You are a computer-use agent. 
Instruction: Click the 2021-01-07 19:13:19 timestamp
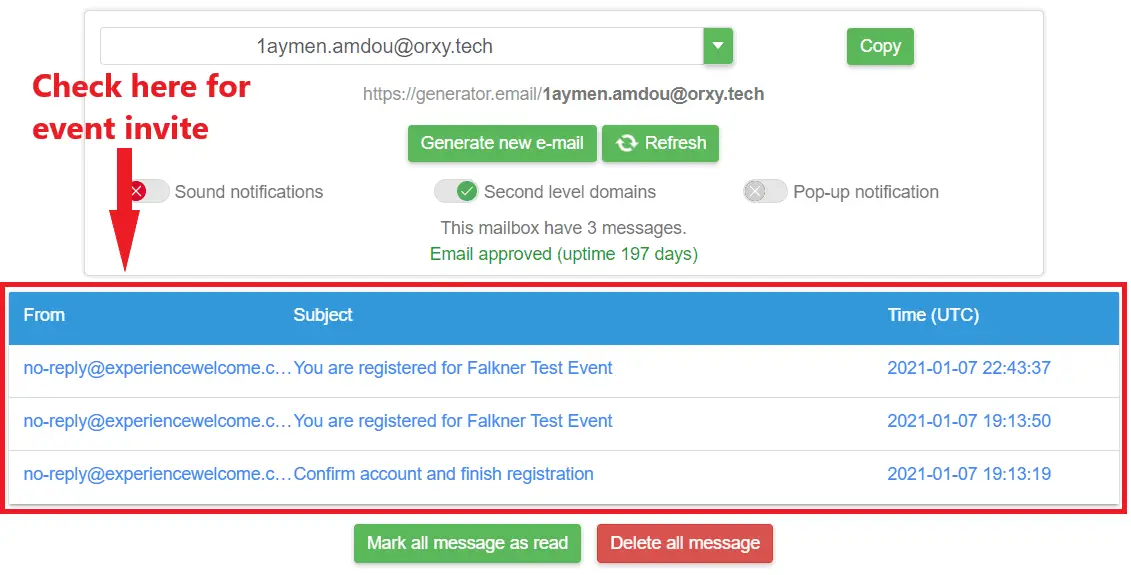pyautogui.click(x=969, y=474)
